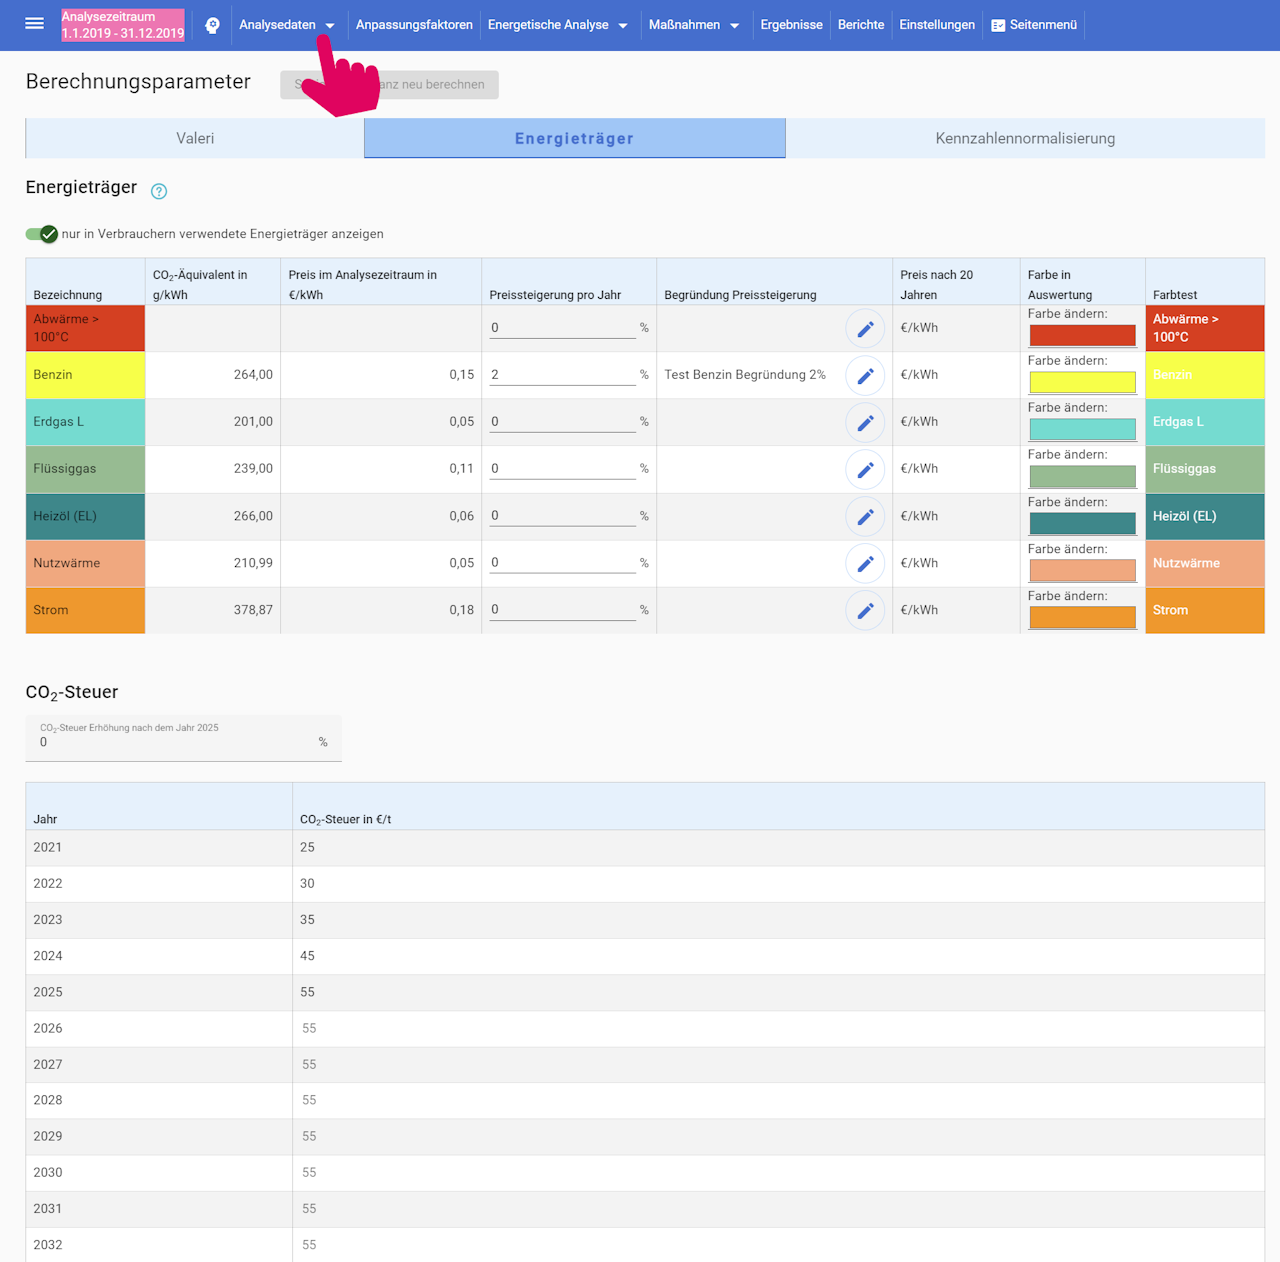1280x1262 pixels.
Task: Edit price increase reason for Nutzwärme
Action: [x=865, y=564]
